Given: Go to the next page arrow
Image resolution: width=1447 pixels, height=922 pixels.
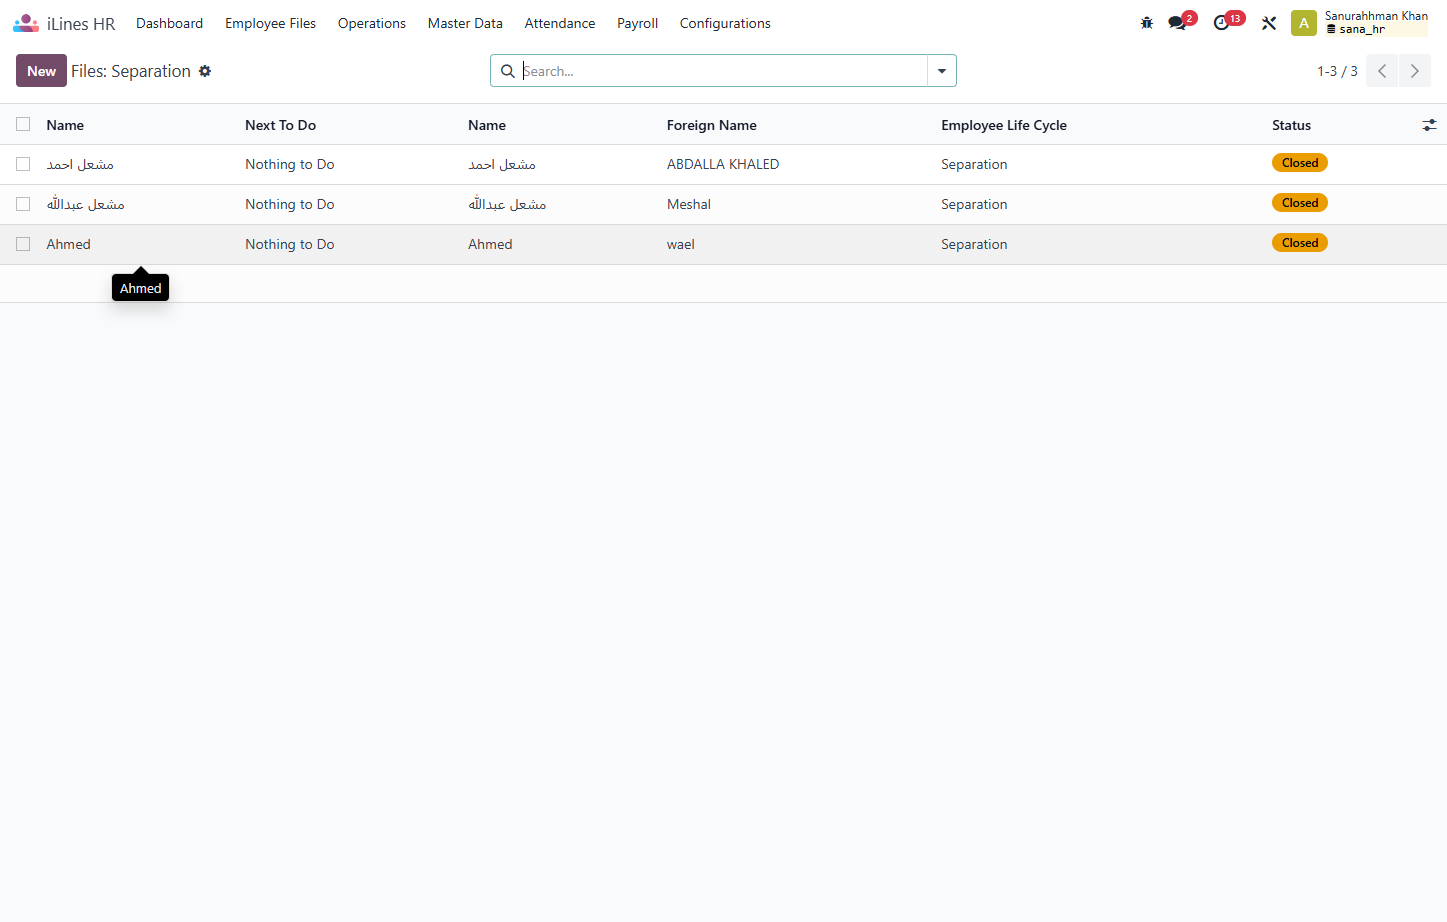Looking at the screenshot, I should point(1414,71).
